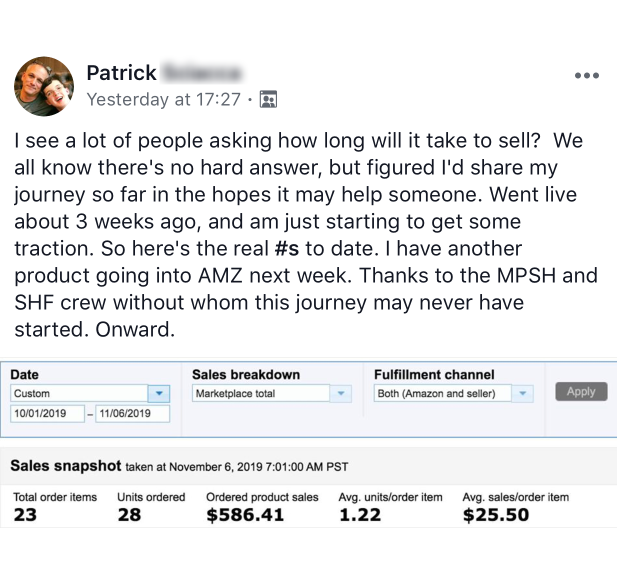Open Patrick's profile via name link
This screenshot has height=576, width=621.
(121, 73)
